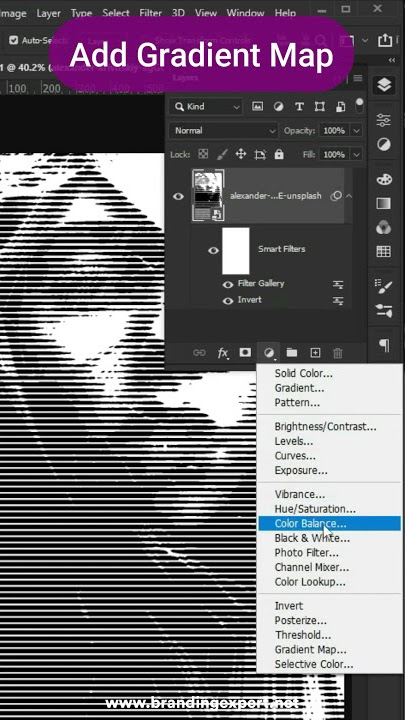This screenshot has width=405, height=720.
Task: Open the View menu
Action: [206, 13]
